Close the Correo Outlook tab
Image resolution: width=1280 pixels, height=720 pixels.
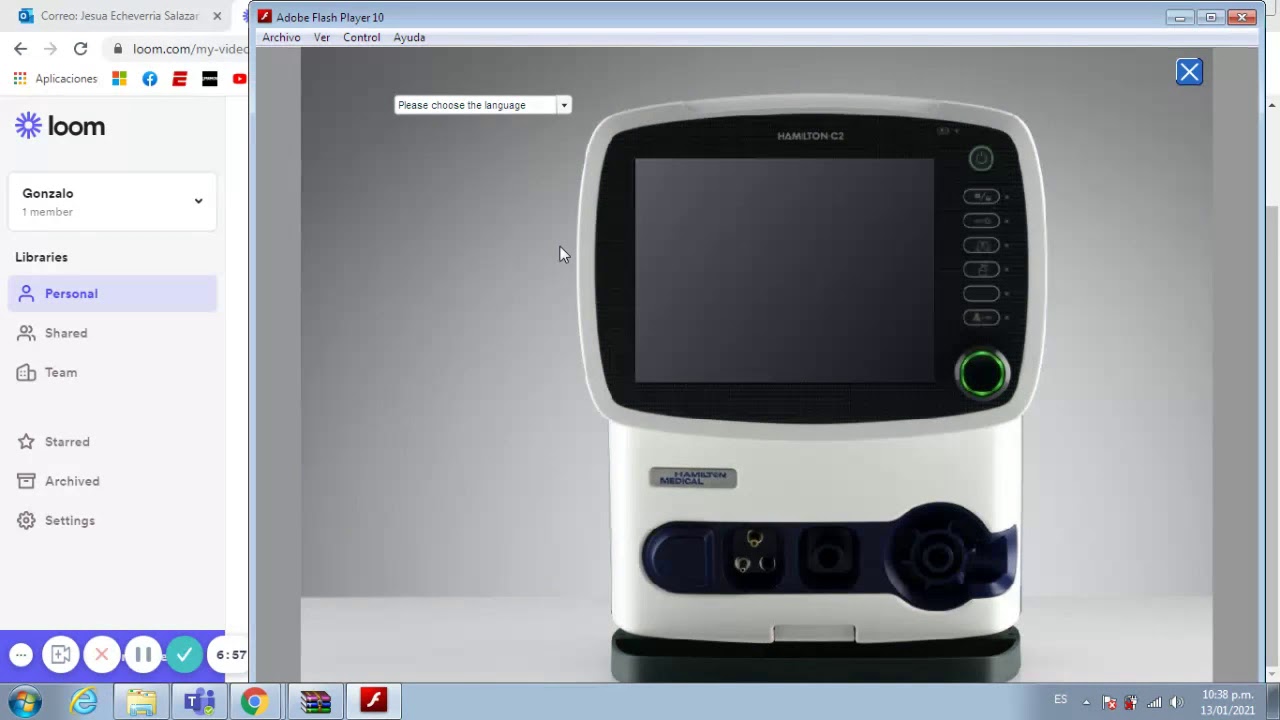(x=217, y=16)
